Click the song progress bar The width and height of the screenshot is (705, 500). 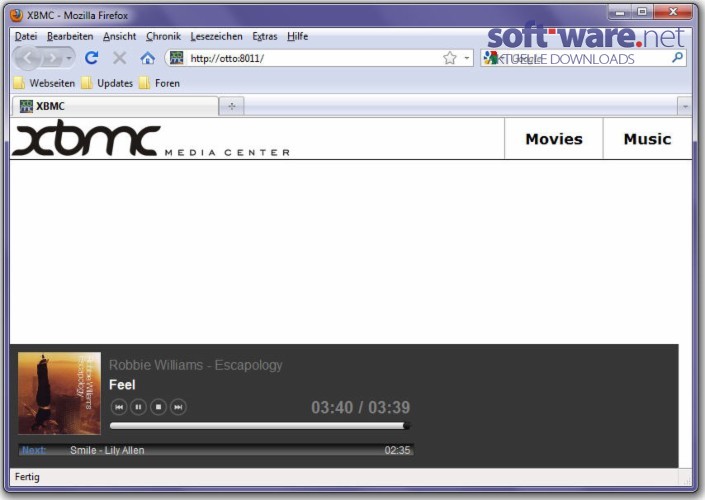click(x=260, y=426)
